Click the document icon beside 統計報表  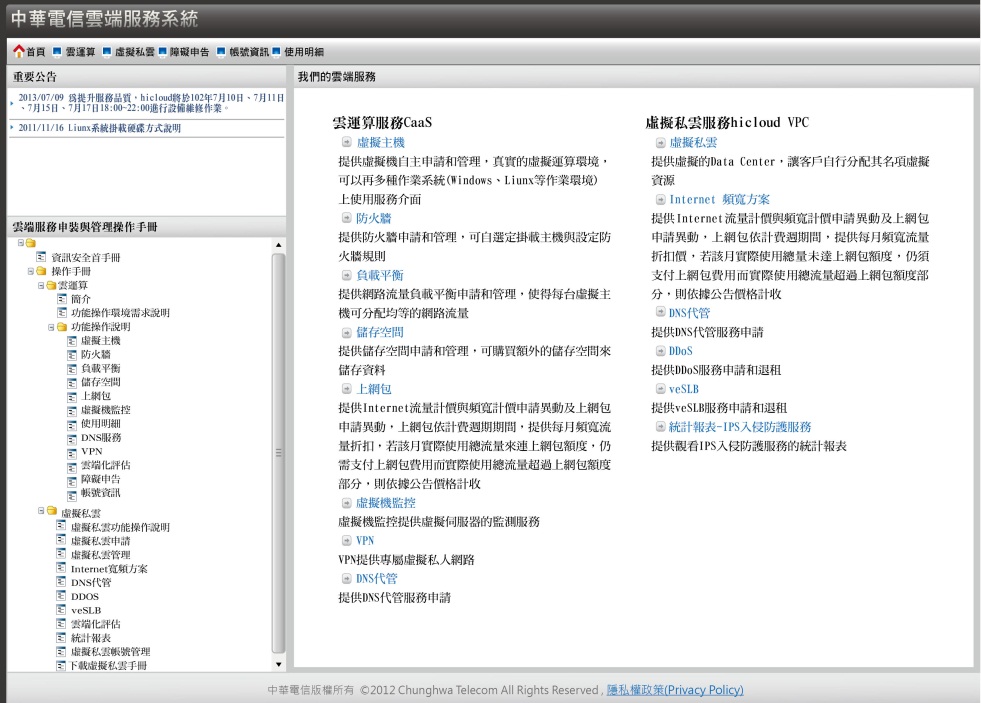61,637
